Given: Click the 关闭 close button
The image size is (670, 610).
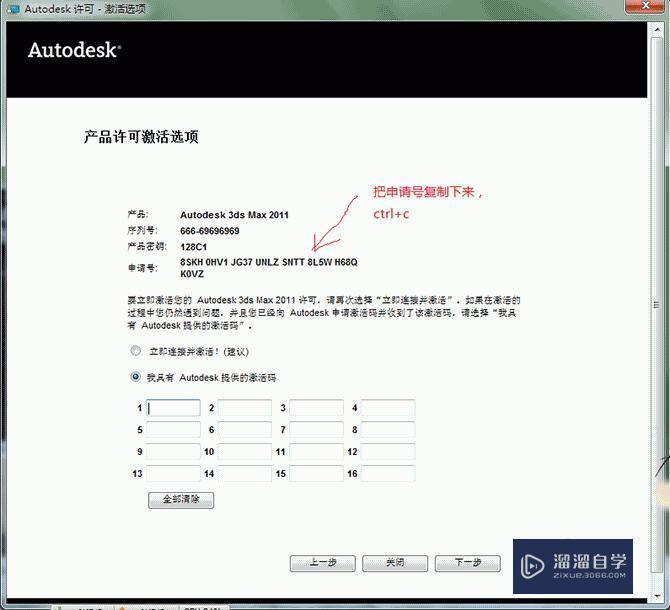Looking at the screenshot, I should point(395,563).
